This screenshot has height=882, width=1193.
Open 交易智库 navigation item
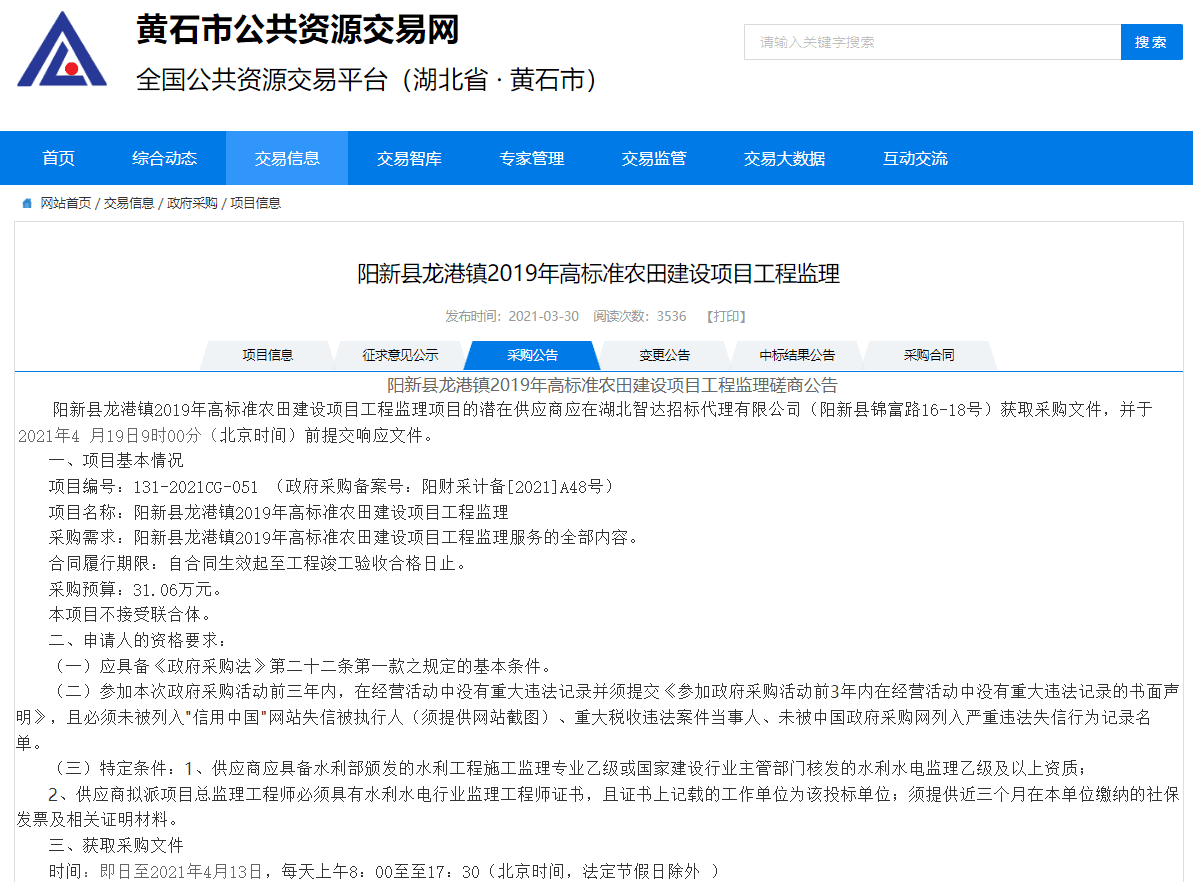click(409, 158)
